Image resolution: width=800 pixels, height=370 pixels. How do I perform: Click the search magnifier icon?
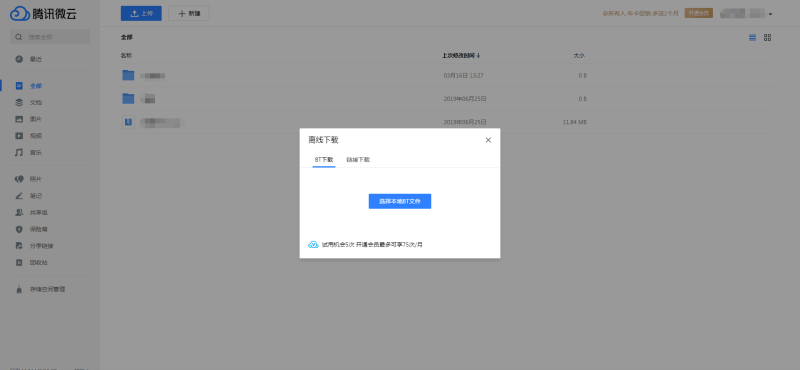point(19,37)
